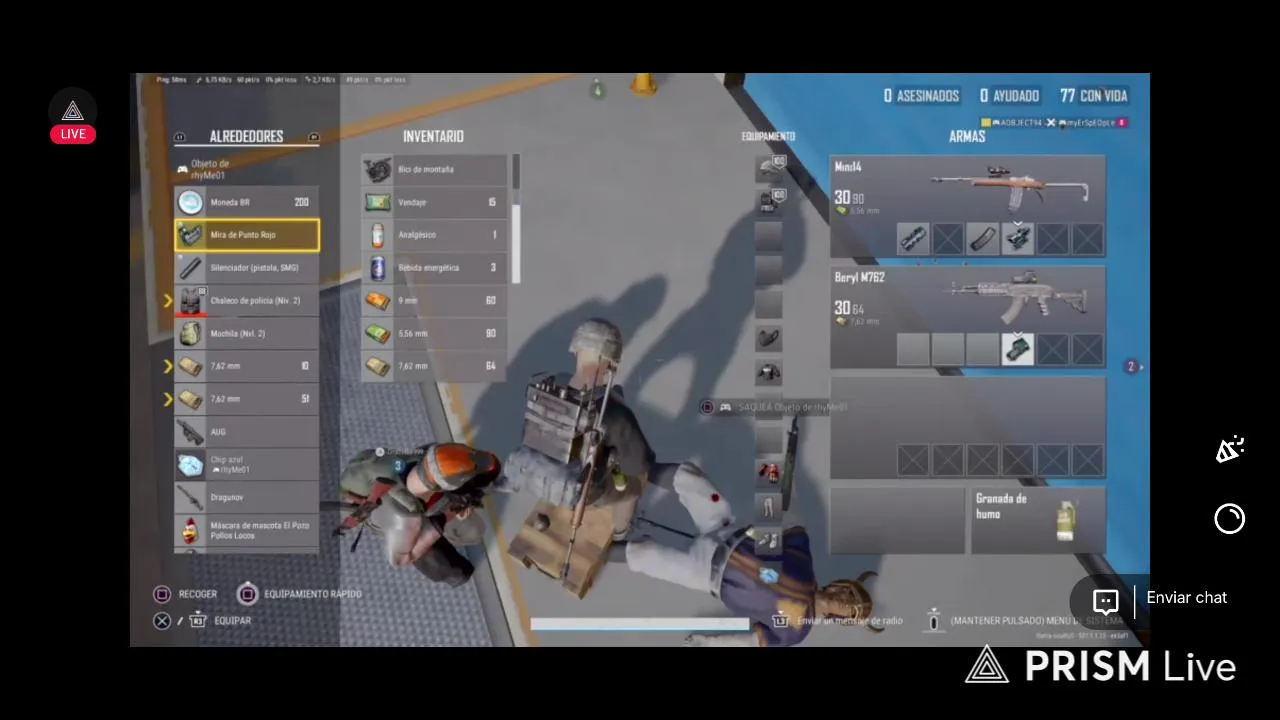Click the EQUIPAMIENTO RÁPIDO prompt
The height and width of the screenshot is (720, 1280).
click(299, 594)
